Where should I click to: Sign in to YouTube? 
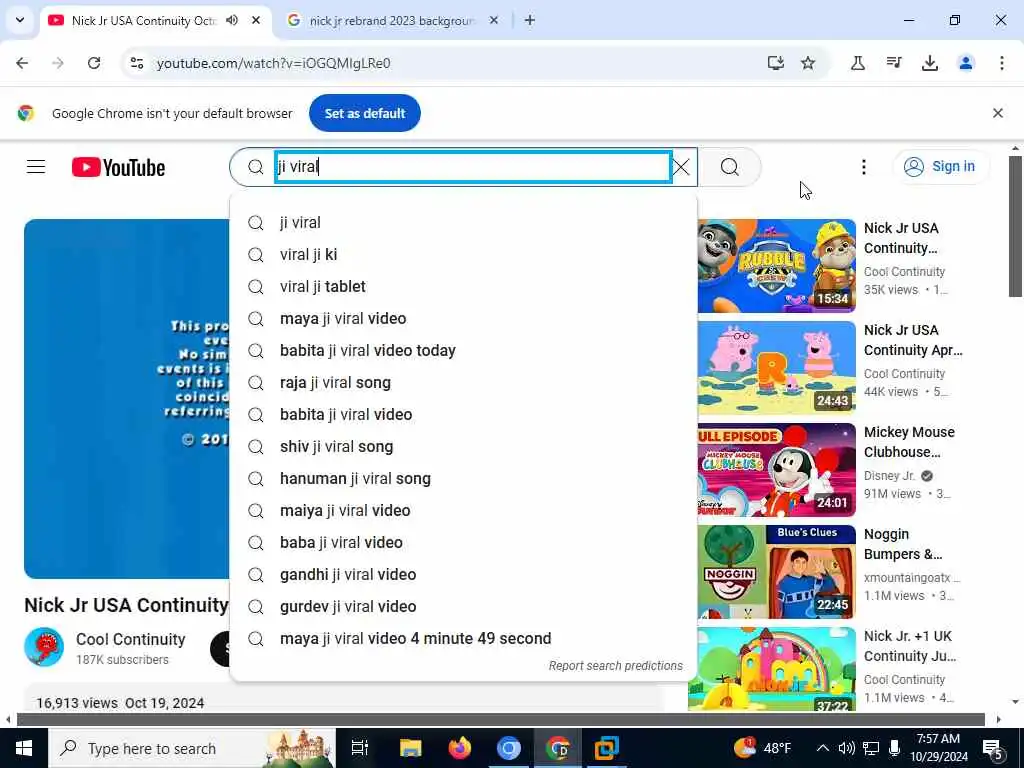click(940, 167)
